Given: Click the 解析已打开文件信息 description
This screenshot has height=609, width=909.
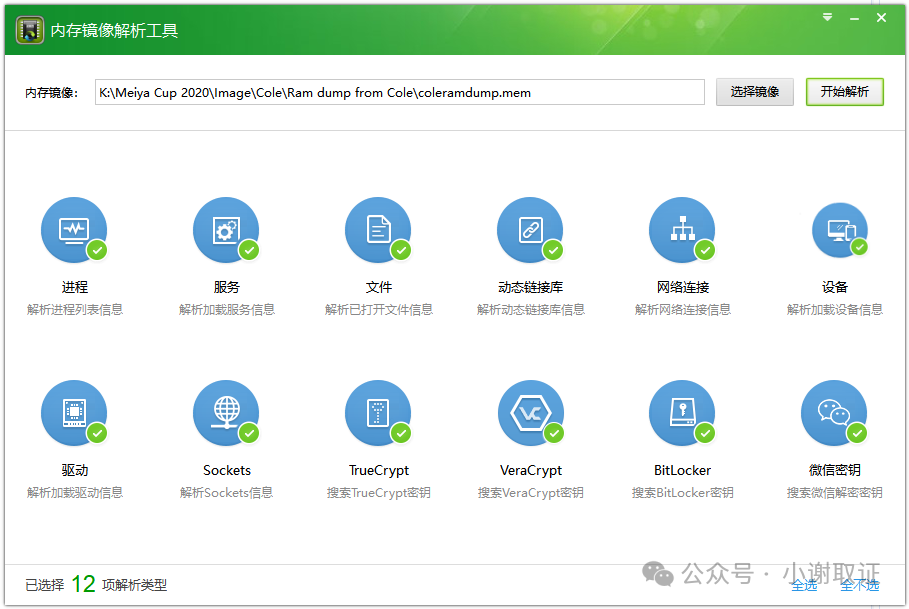Looking at the screenshot, I should [379, 309].
